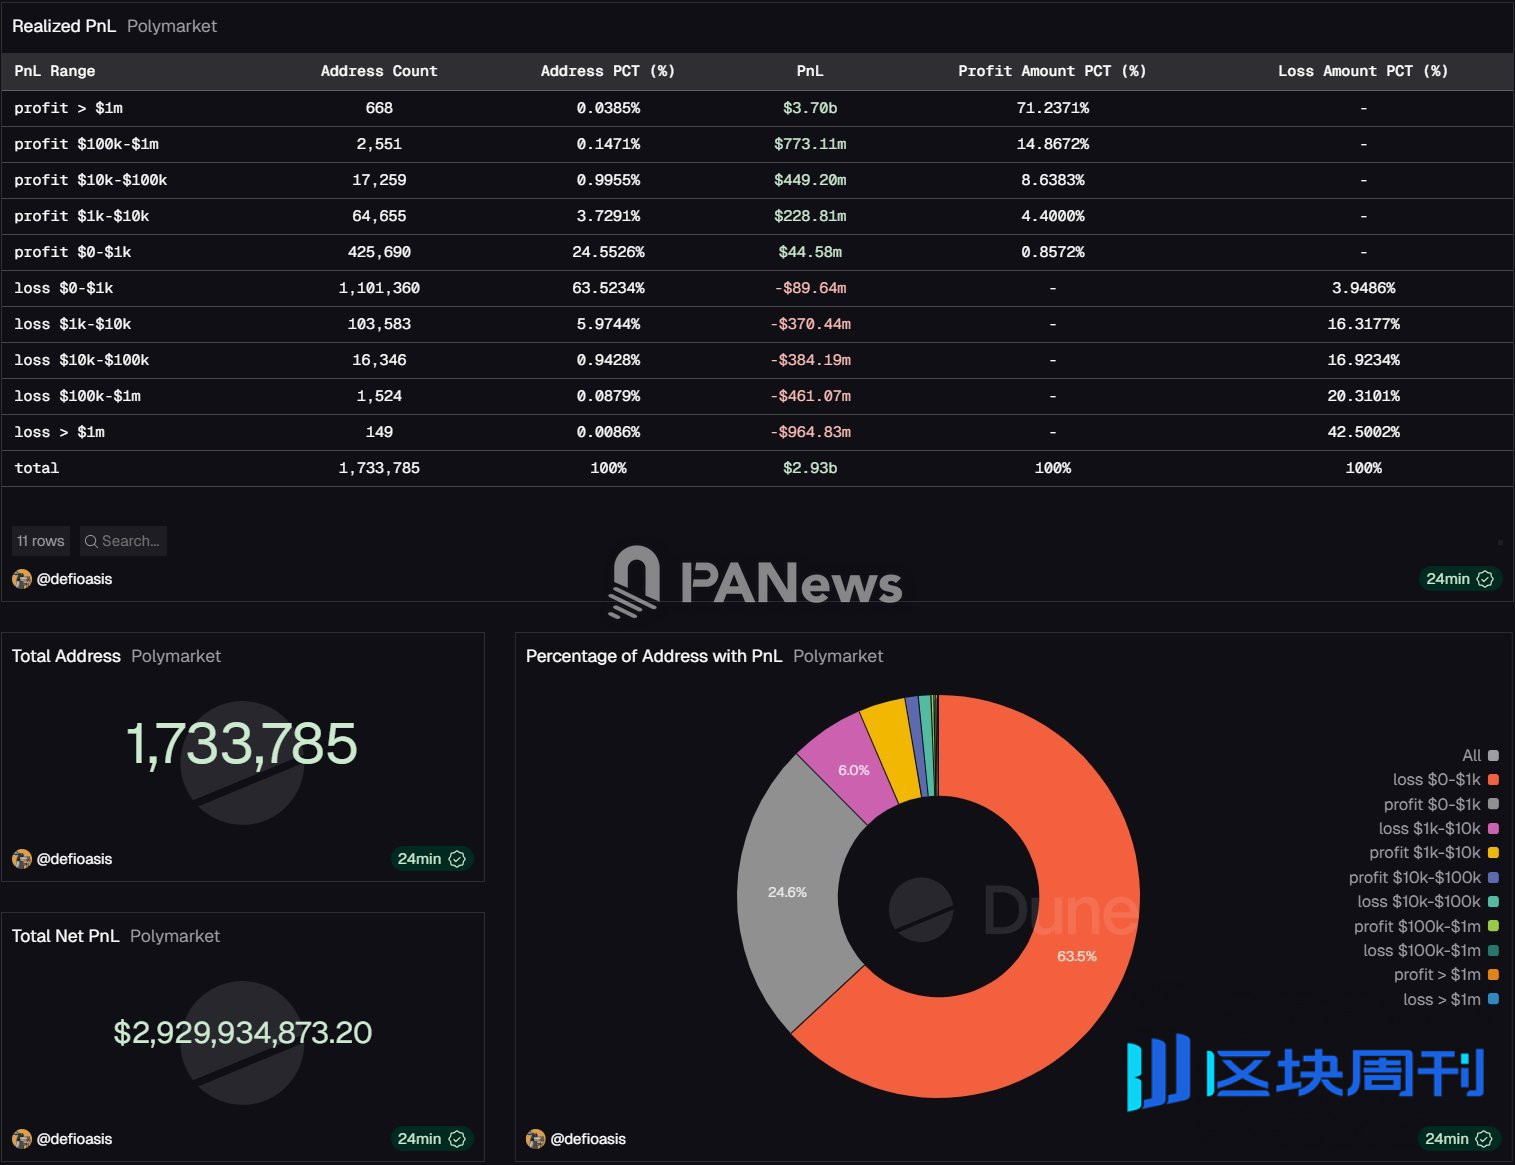Screen dimensions: 1515x1165
Task: Click the "PnL Range" column header
Action: (54, 71)
